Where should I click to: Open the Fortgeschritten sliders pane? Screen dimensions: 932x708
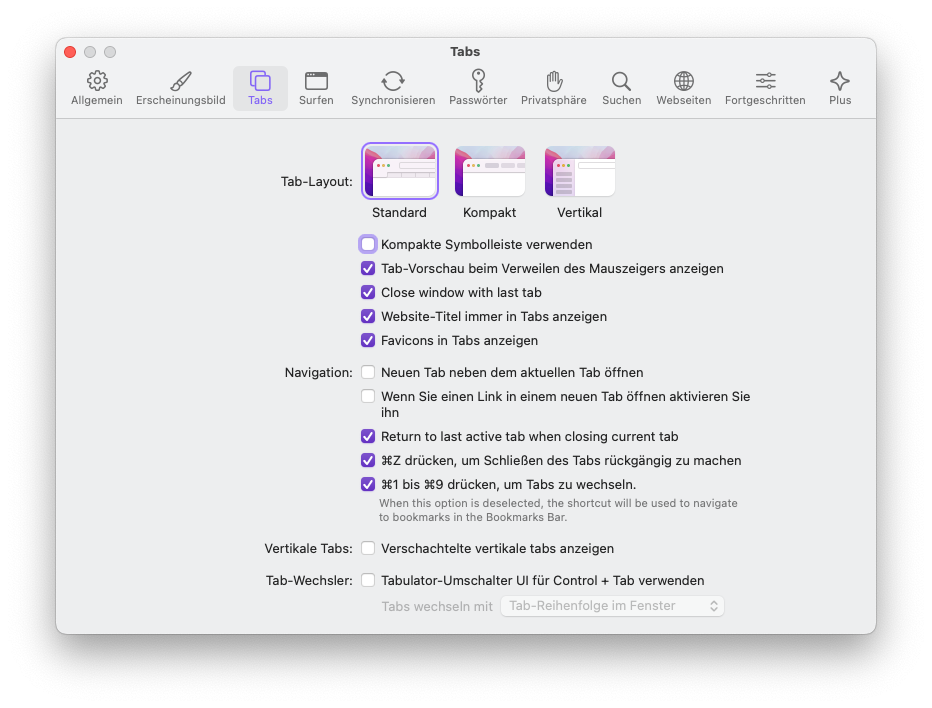tap(765, 88)
